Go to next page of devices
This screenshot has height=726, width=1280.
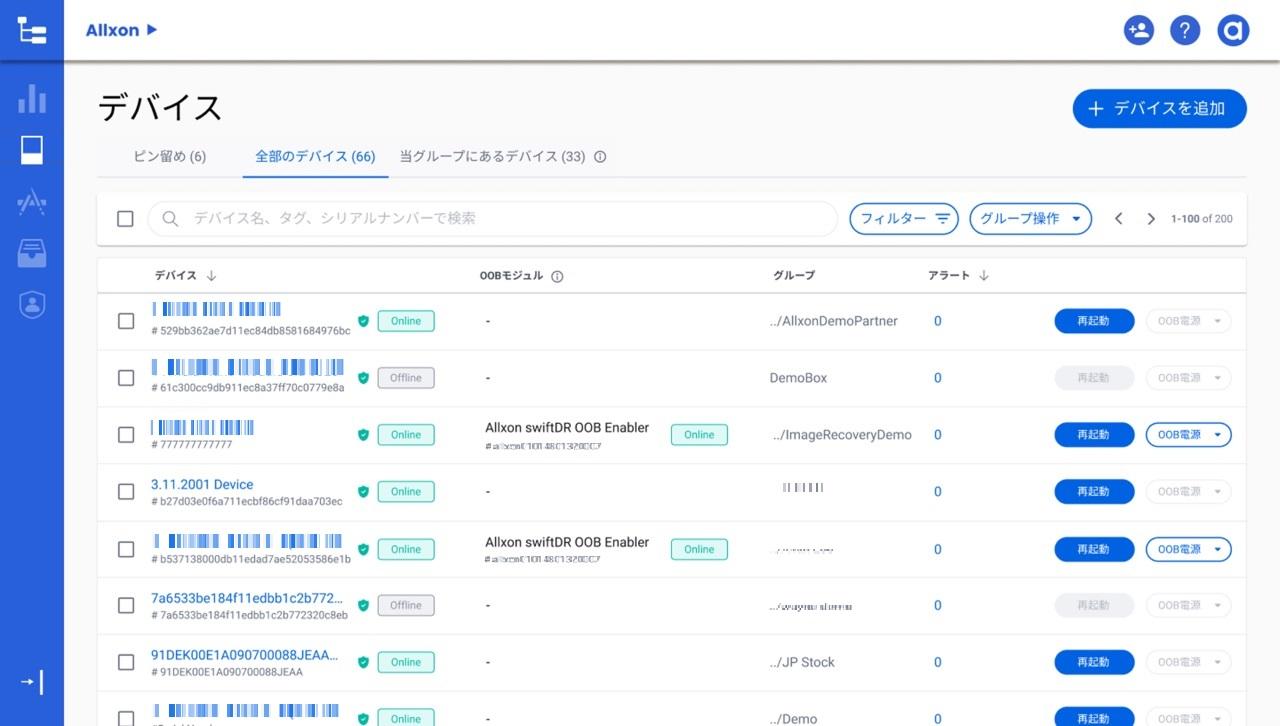1151,219
